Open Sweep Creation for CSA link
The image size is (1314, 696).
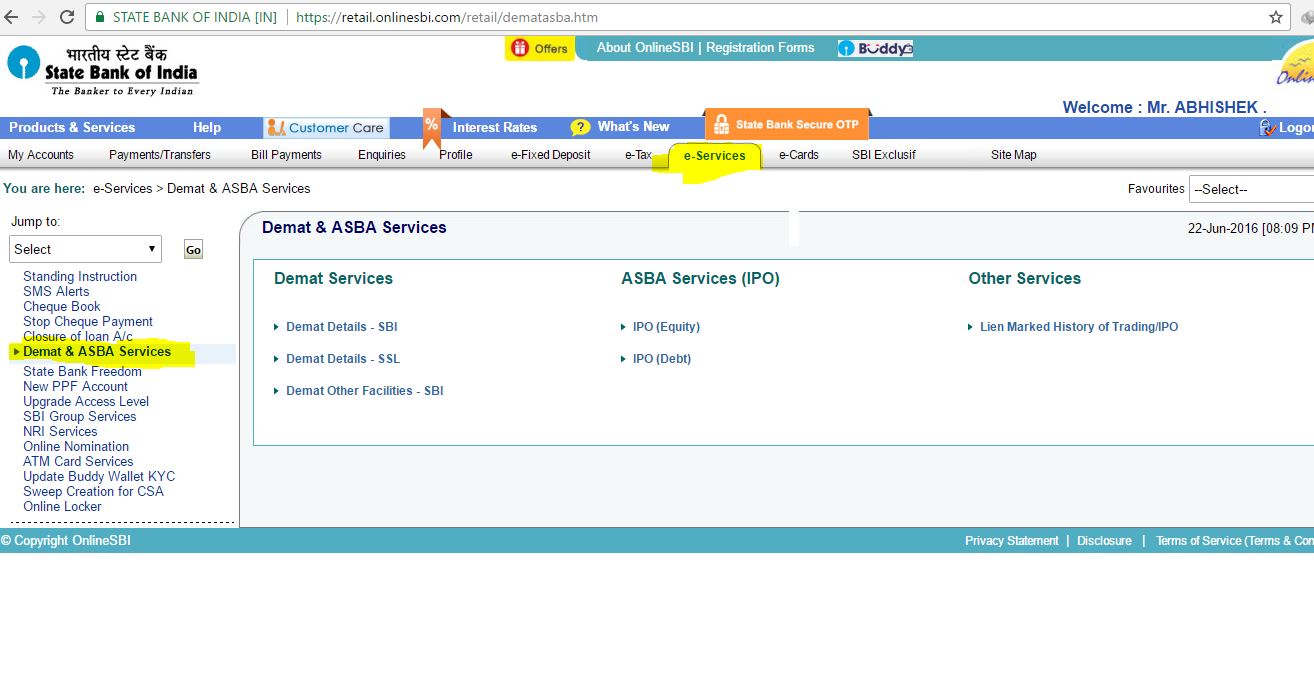point(93,492)
